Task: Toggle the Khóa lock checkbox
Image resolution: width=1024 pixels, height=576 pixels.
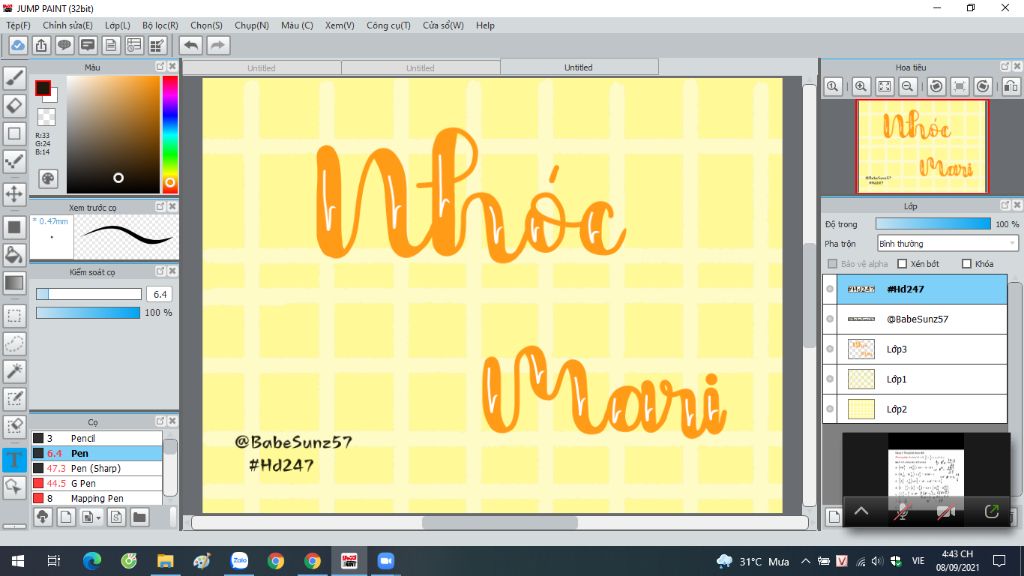Action: point(967,264)
